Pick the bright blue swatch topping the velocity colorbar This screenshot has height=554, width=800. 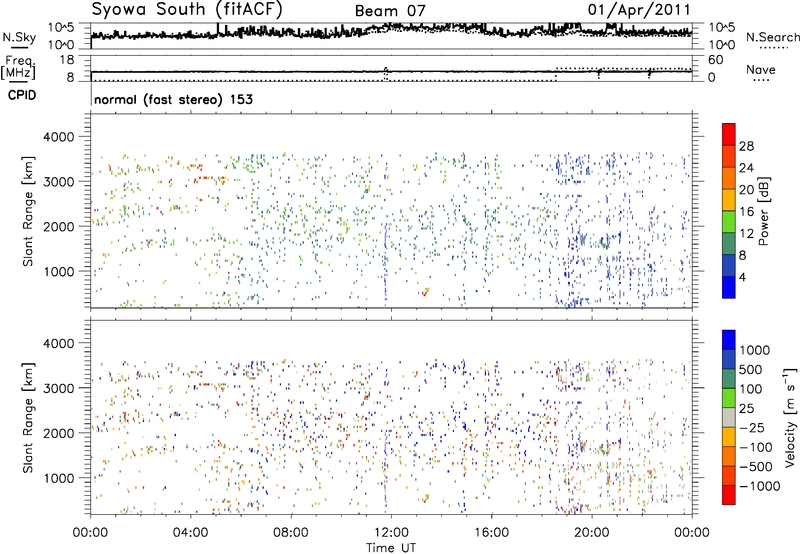pyautogui.click(x=729, y=340)
